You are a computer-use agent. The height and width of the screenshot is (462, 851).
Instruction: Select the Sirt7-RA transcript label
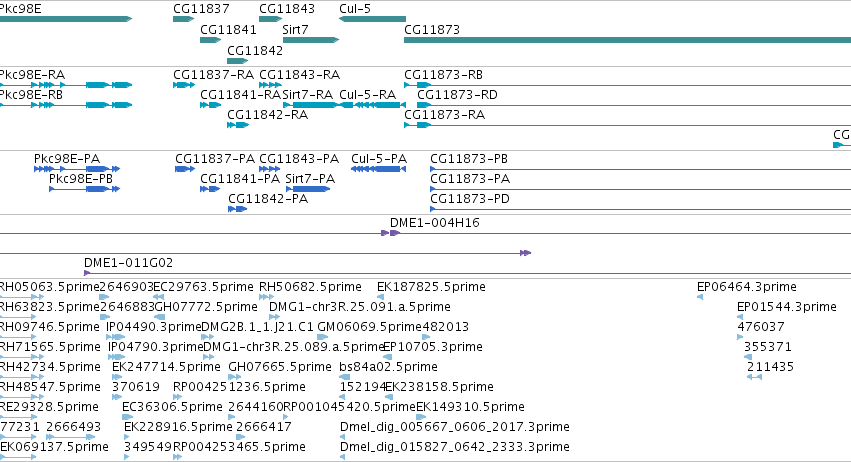tap(308, 94)
